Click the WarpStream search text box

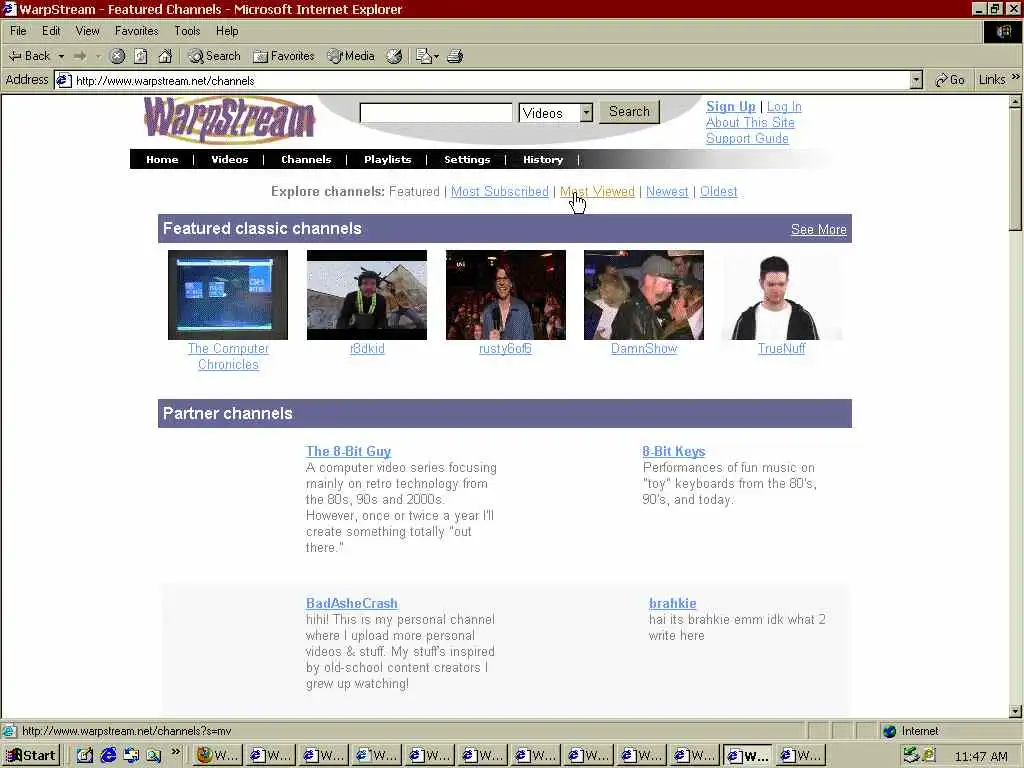tap(436, 112)
